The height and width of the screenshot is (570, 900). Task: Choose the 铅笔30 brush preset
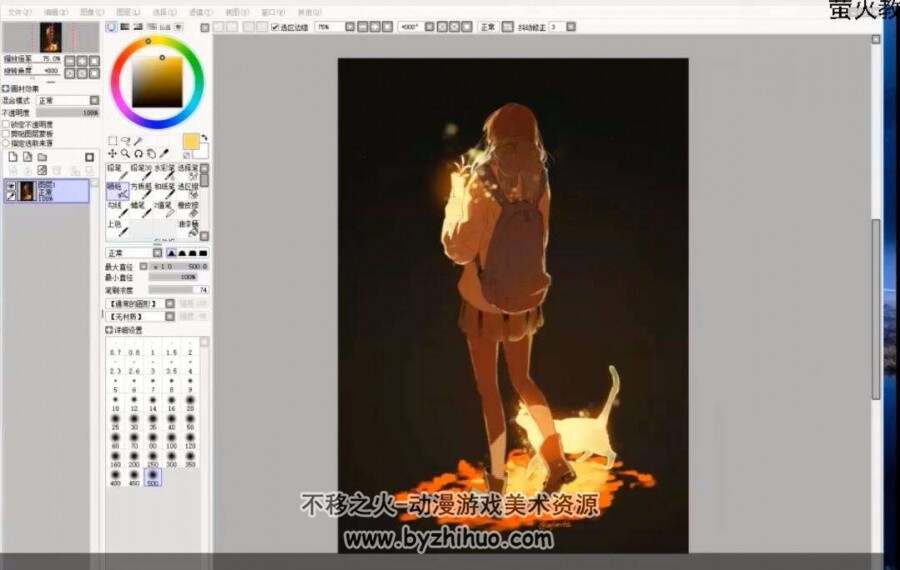141,172
